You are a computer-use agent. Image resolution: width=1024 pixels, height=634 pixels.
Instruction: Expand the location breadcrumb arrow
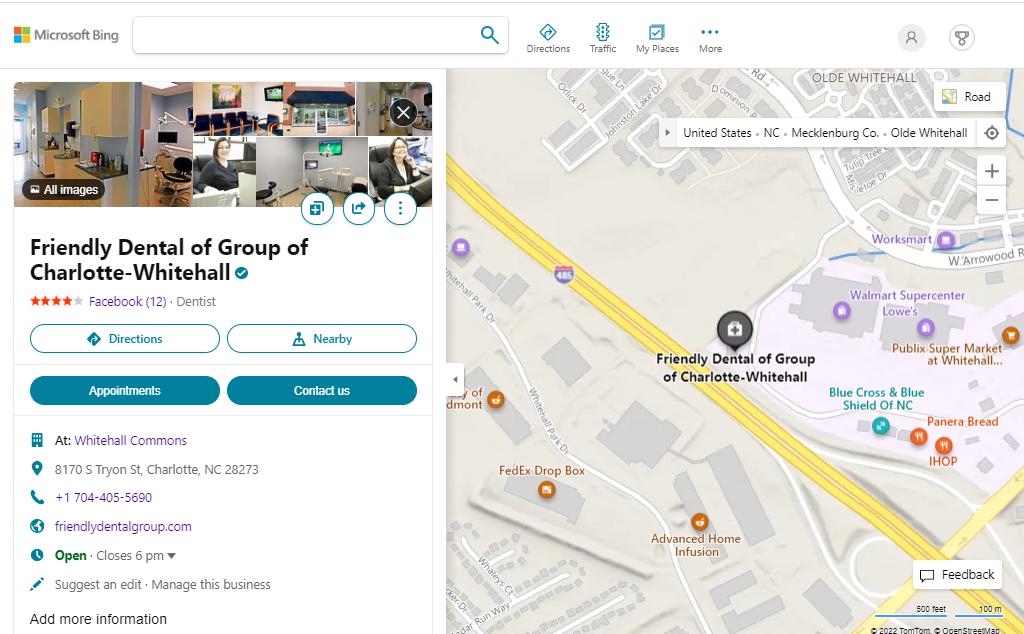(669, 133)
